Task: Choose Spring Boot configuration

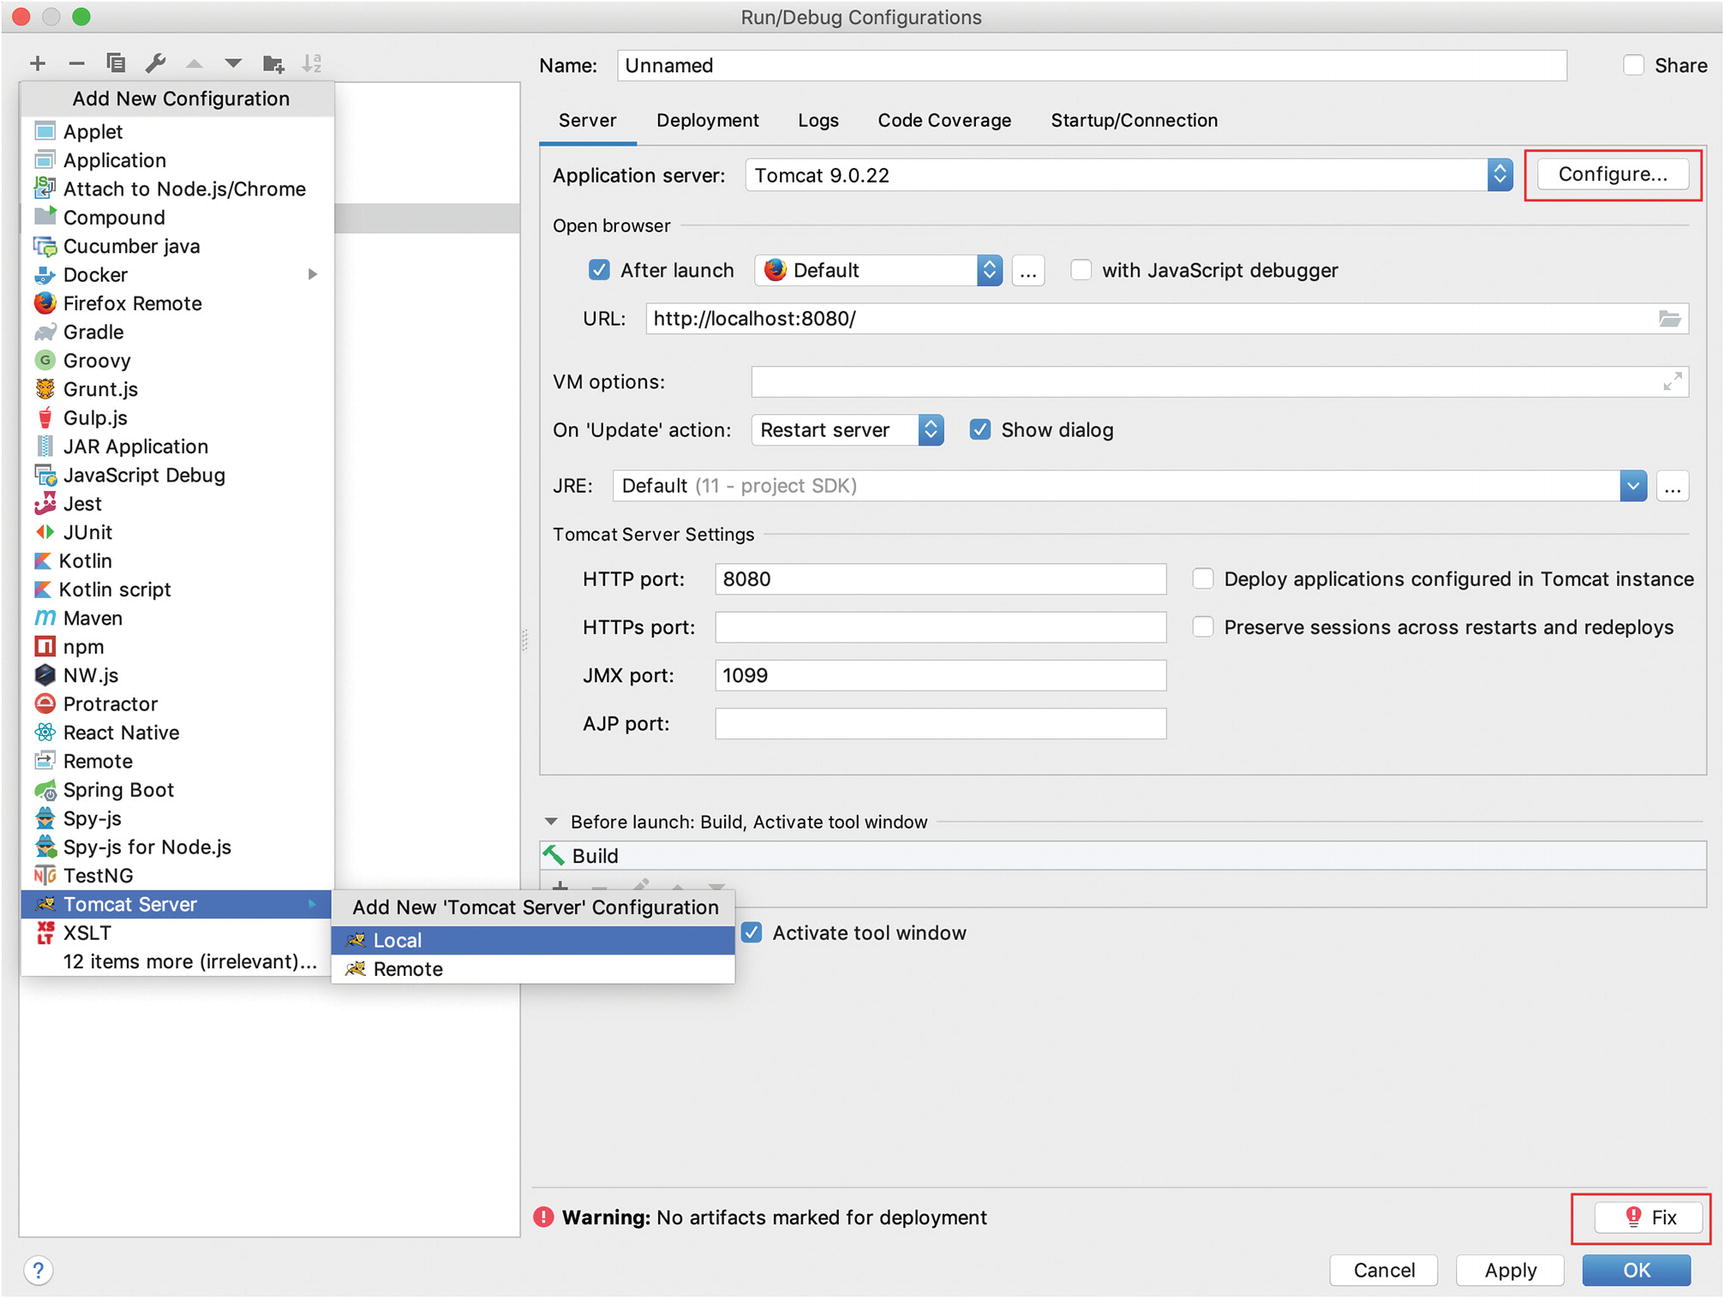Action: click(x=177, y=790)
